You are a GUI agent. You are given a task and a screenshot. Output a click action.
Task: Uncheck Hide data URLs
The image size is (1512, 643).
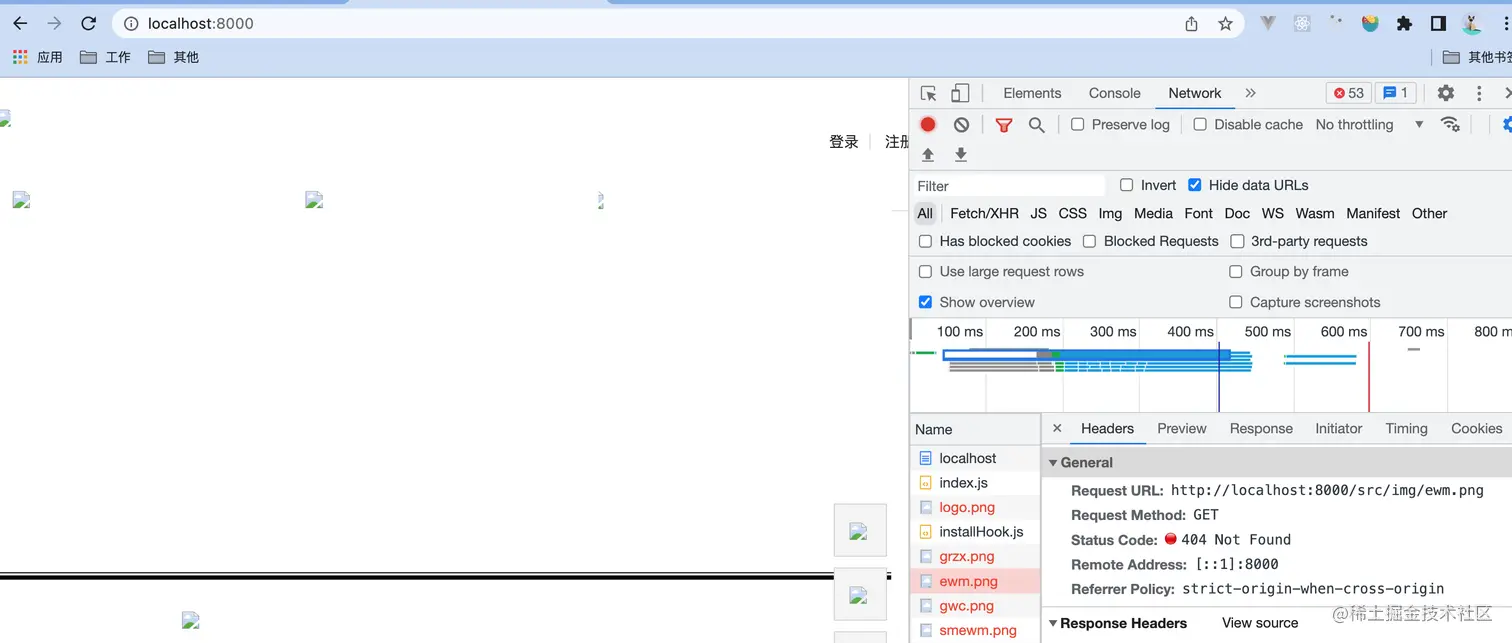click(1195, 185)
